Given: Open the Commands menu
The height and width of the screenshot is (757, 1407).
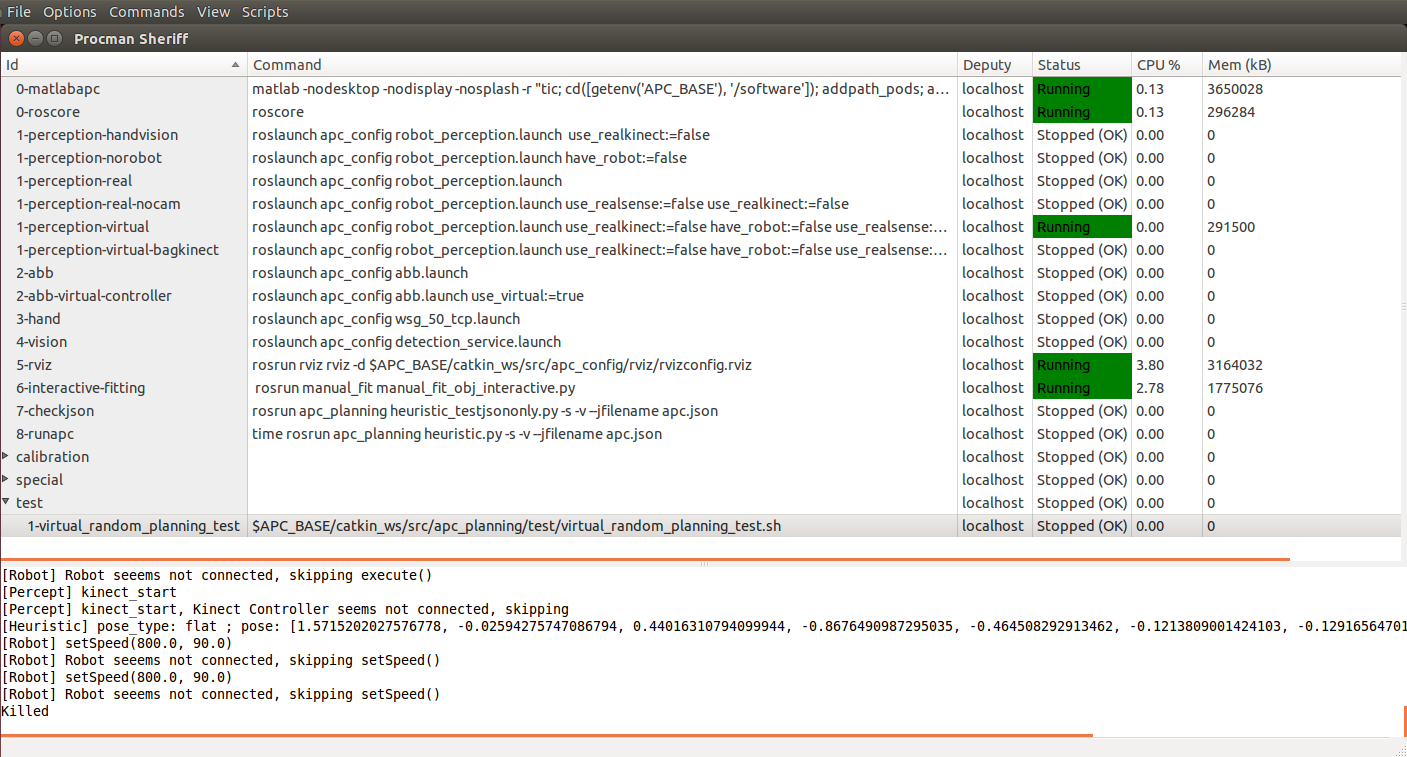Looking at the screenshot, I should pyautogui.click(x=147, y=12).
